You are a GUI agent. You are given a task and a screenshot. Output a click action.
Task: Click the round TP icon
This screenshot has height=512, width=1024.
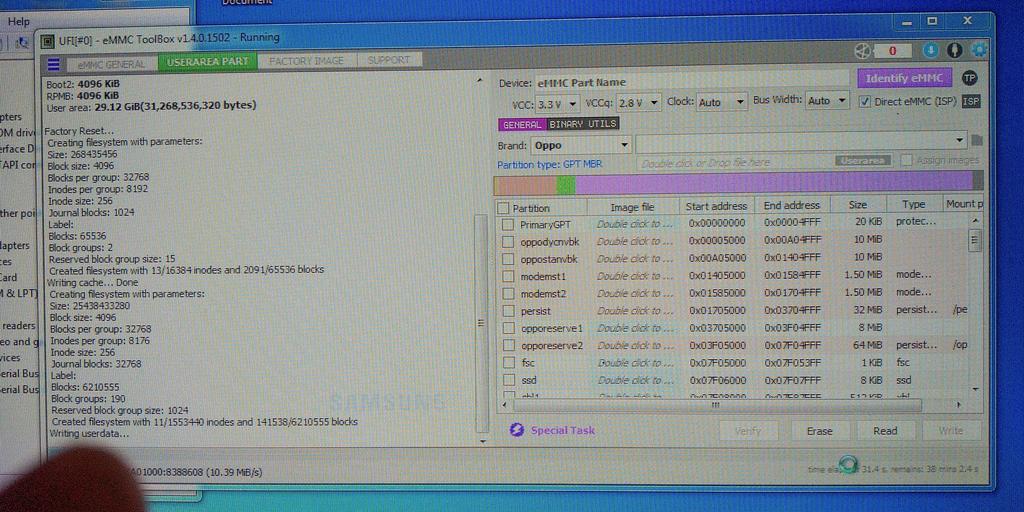click(x=970, y=78)
